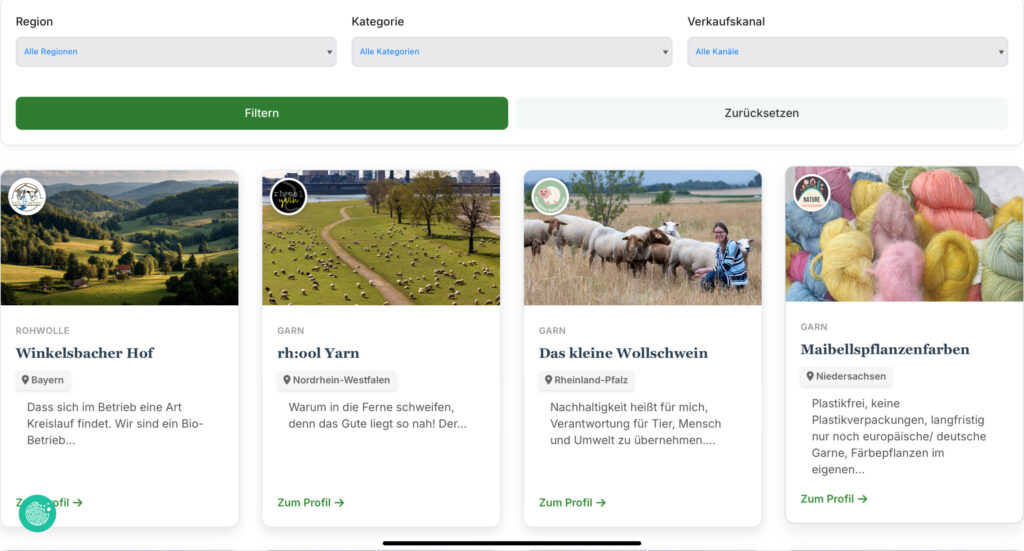Open the Kategorie dropdown
The image size is (1024, 551).
pos(511,52)
